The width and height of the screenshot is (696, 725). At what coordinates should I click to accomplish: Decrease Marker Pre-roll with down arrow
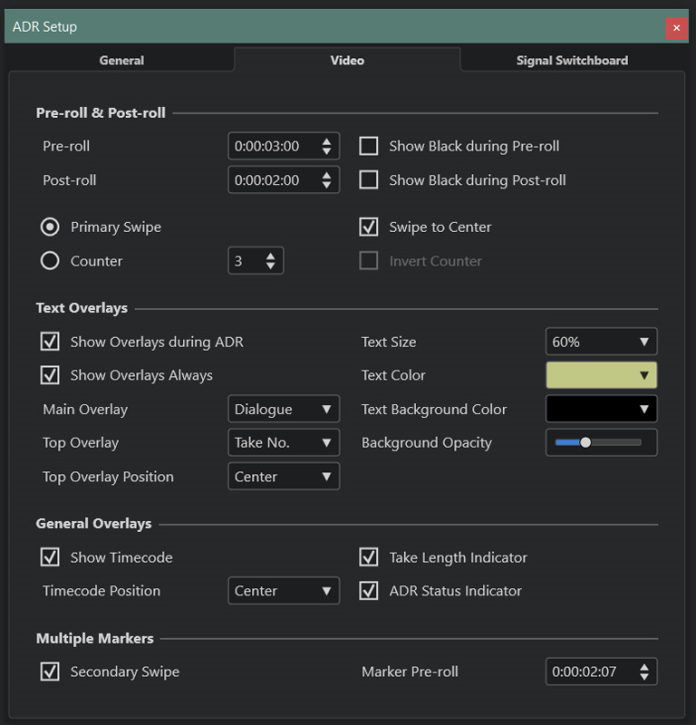click(644, 676)
